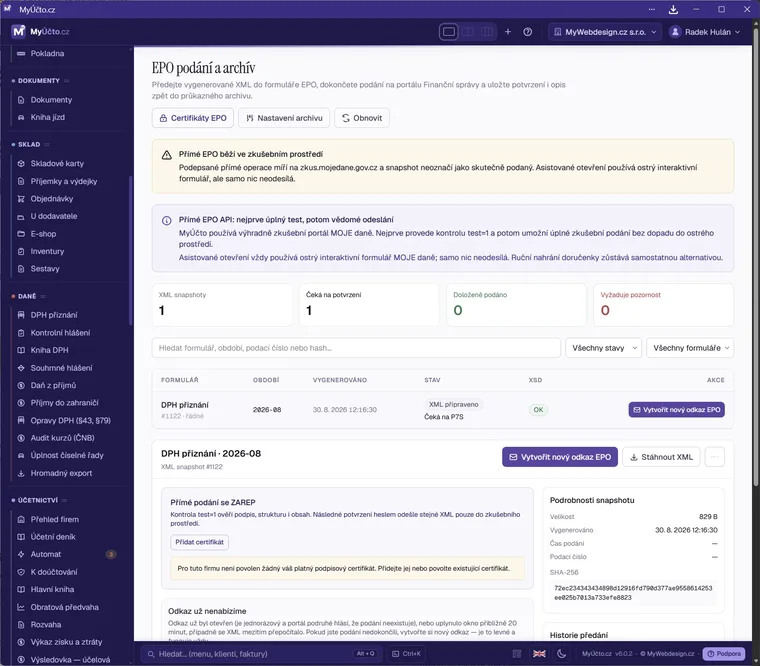The width and height of the screenshot is (760, 666).
Task: Collapse the DANĚ sidebar section
Action: pyautogui.click(x=28, y=296)
